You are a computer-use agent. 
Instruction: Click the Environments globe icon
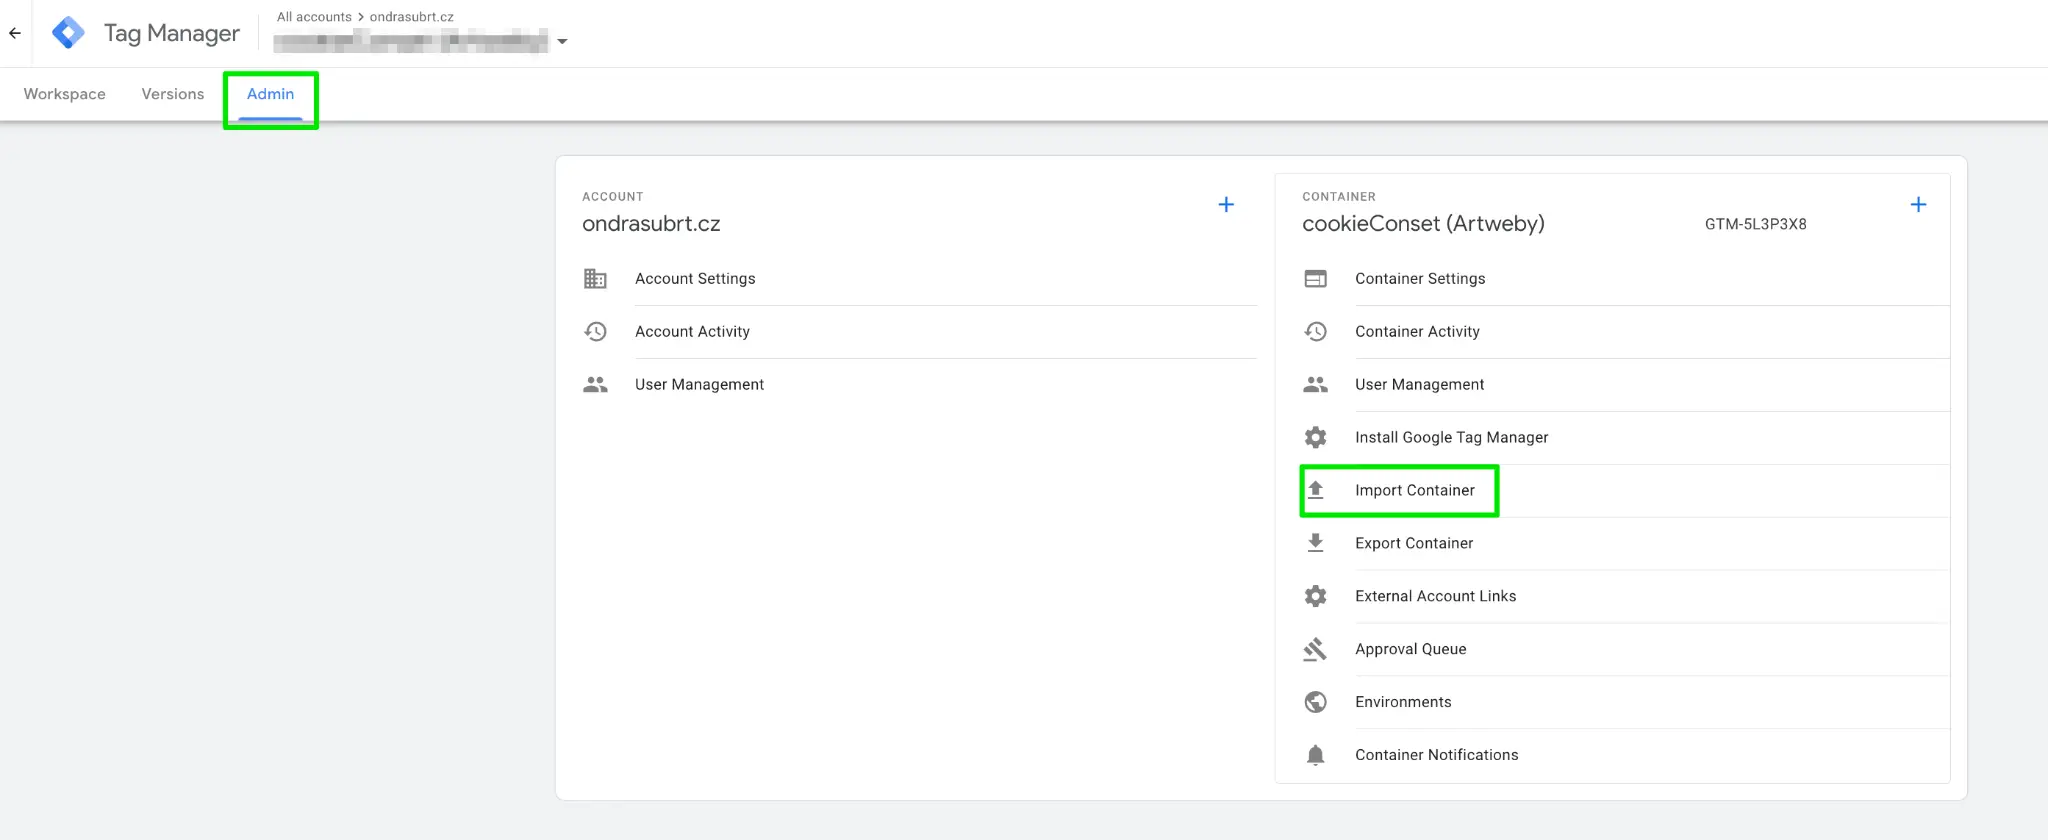[x=1315, y=702]
